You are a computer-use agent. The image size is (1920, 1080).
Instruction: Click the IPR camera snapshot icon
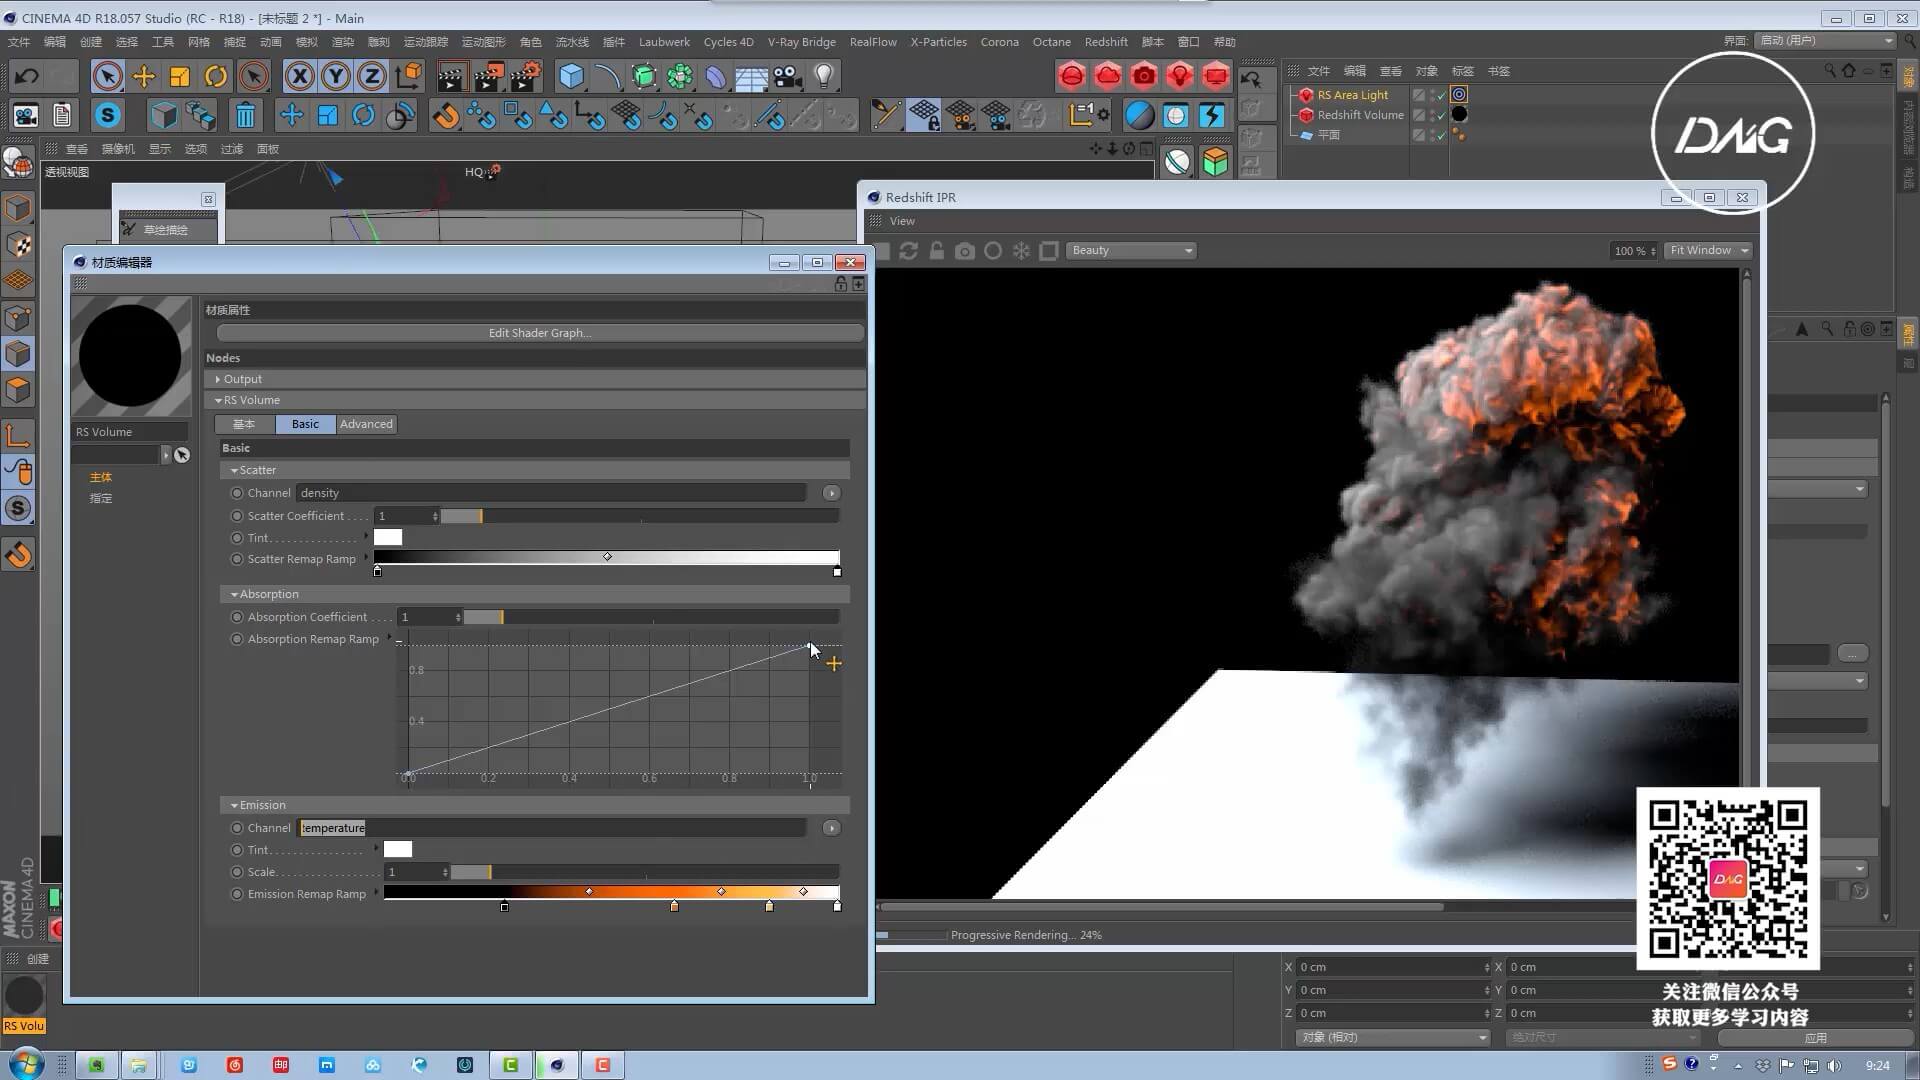tap(964, 251)
